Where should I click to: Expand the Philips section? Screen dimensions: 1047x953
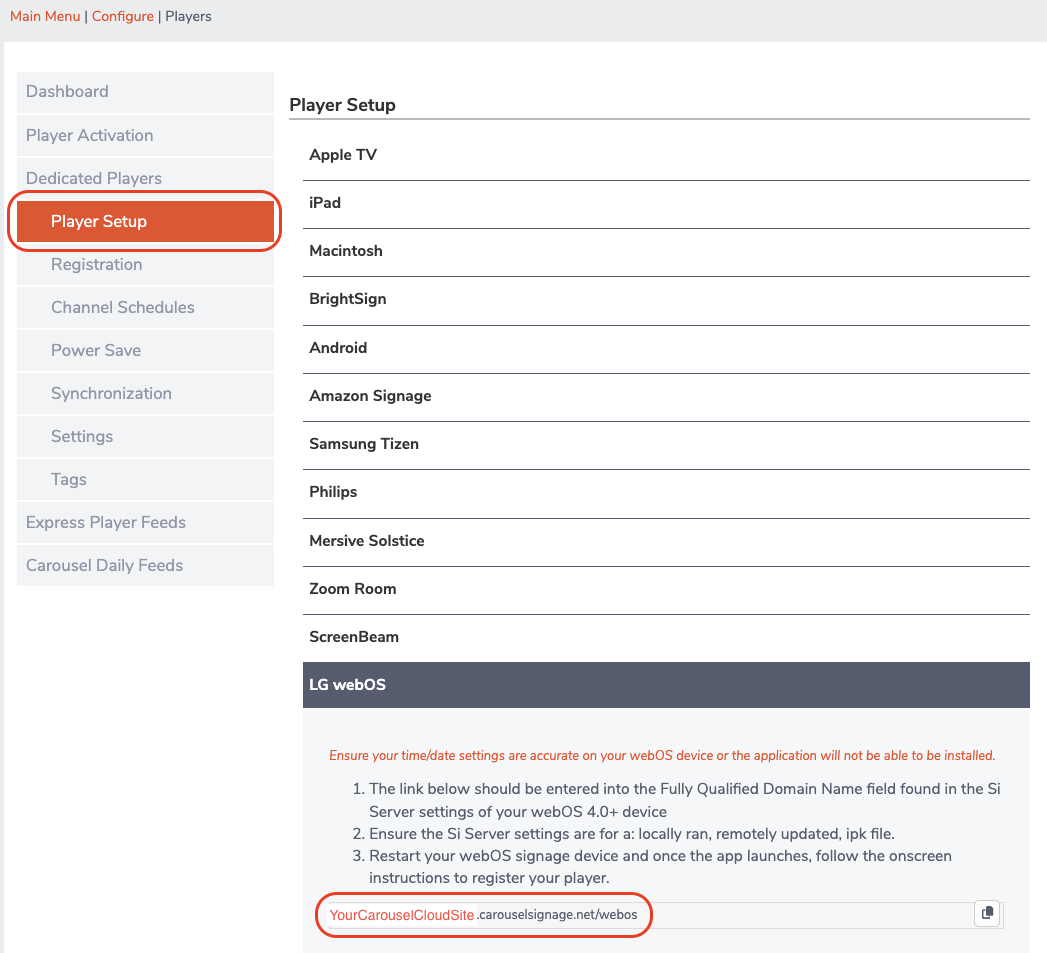click(666, 492)
